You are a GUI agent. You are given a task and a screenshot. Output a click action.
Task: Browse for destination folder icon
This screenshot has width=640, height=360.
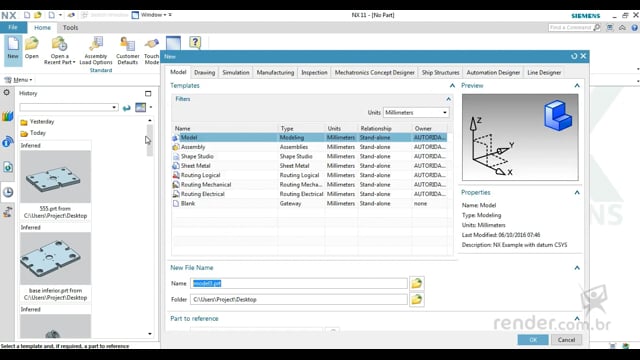(x=416, y=300)
